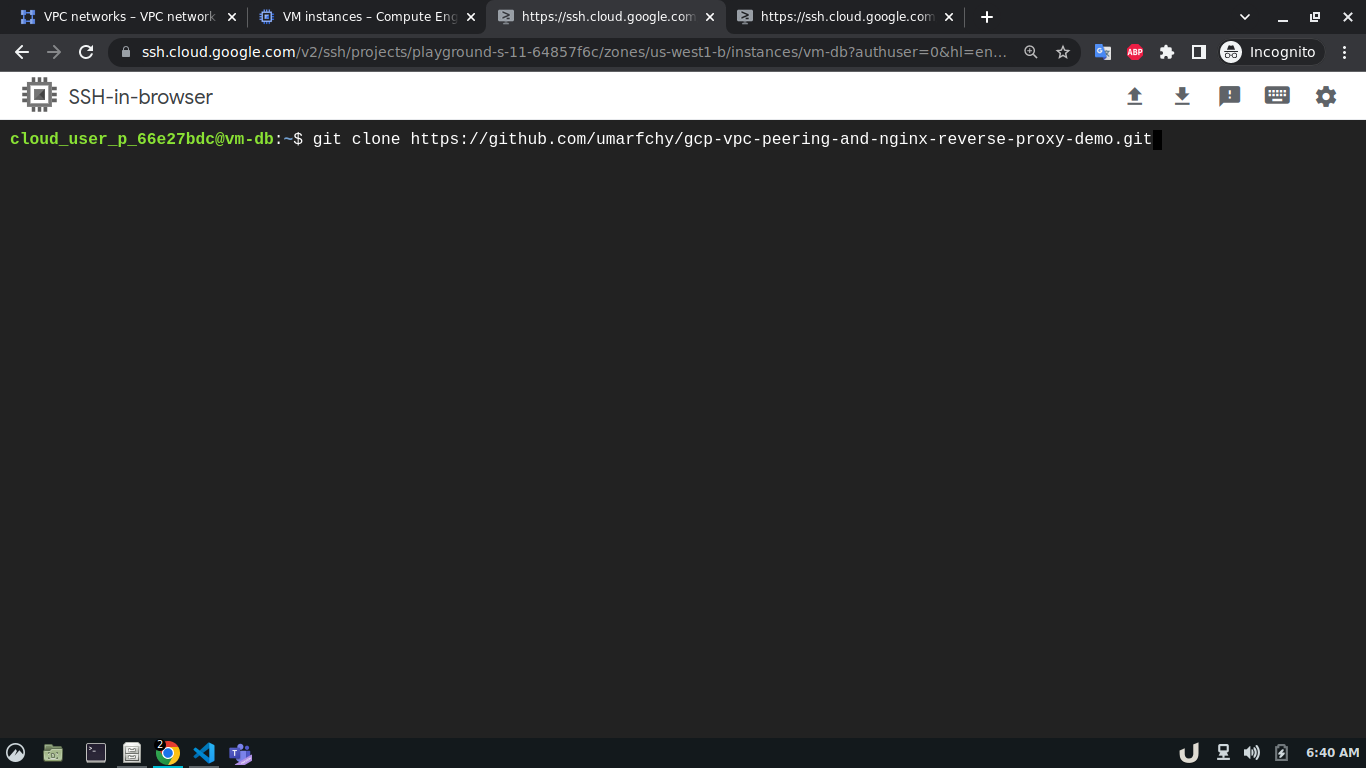Open Microsoft Teams from taskbar
1366x768 pixels.
tap(240, 753)
